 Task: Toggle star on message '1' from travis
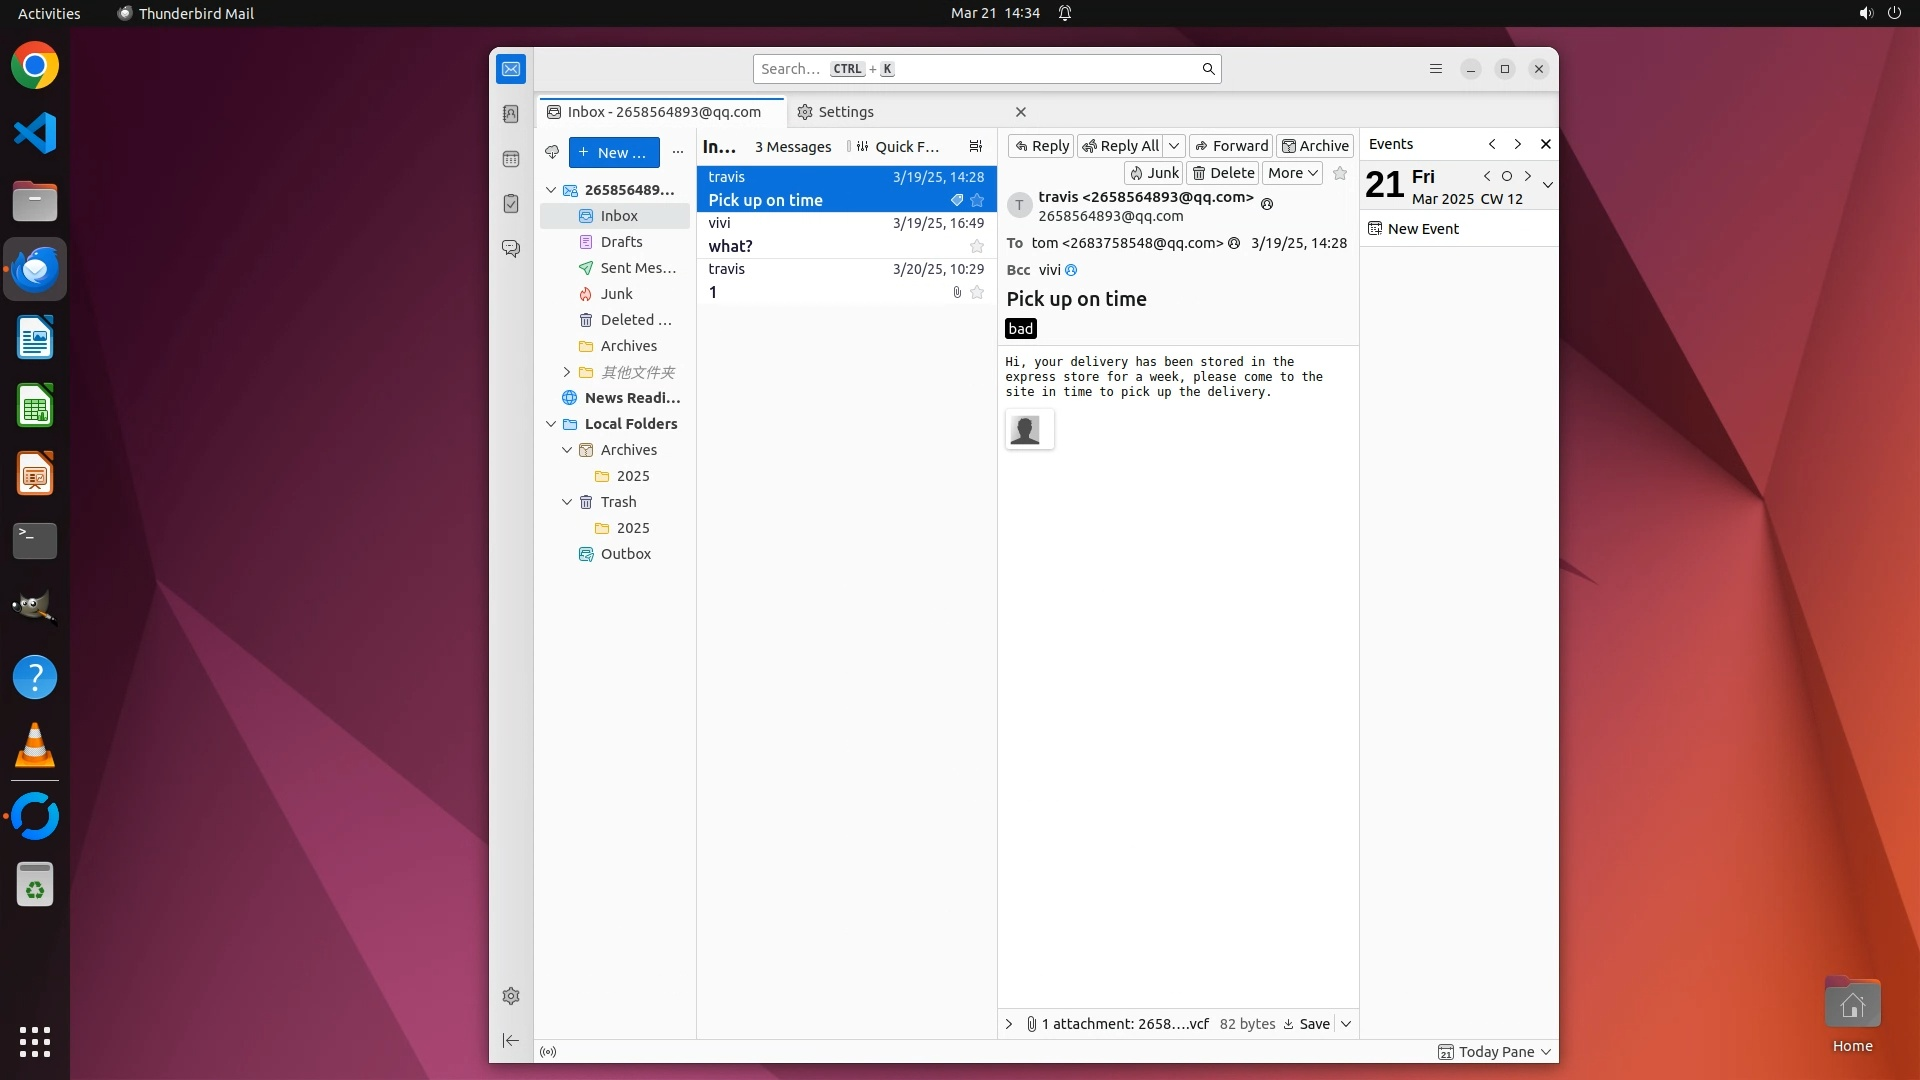tap(977, 292)
